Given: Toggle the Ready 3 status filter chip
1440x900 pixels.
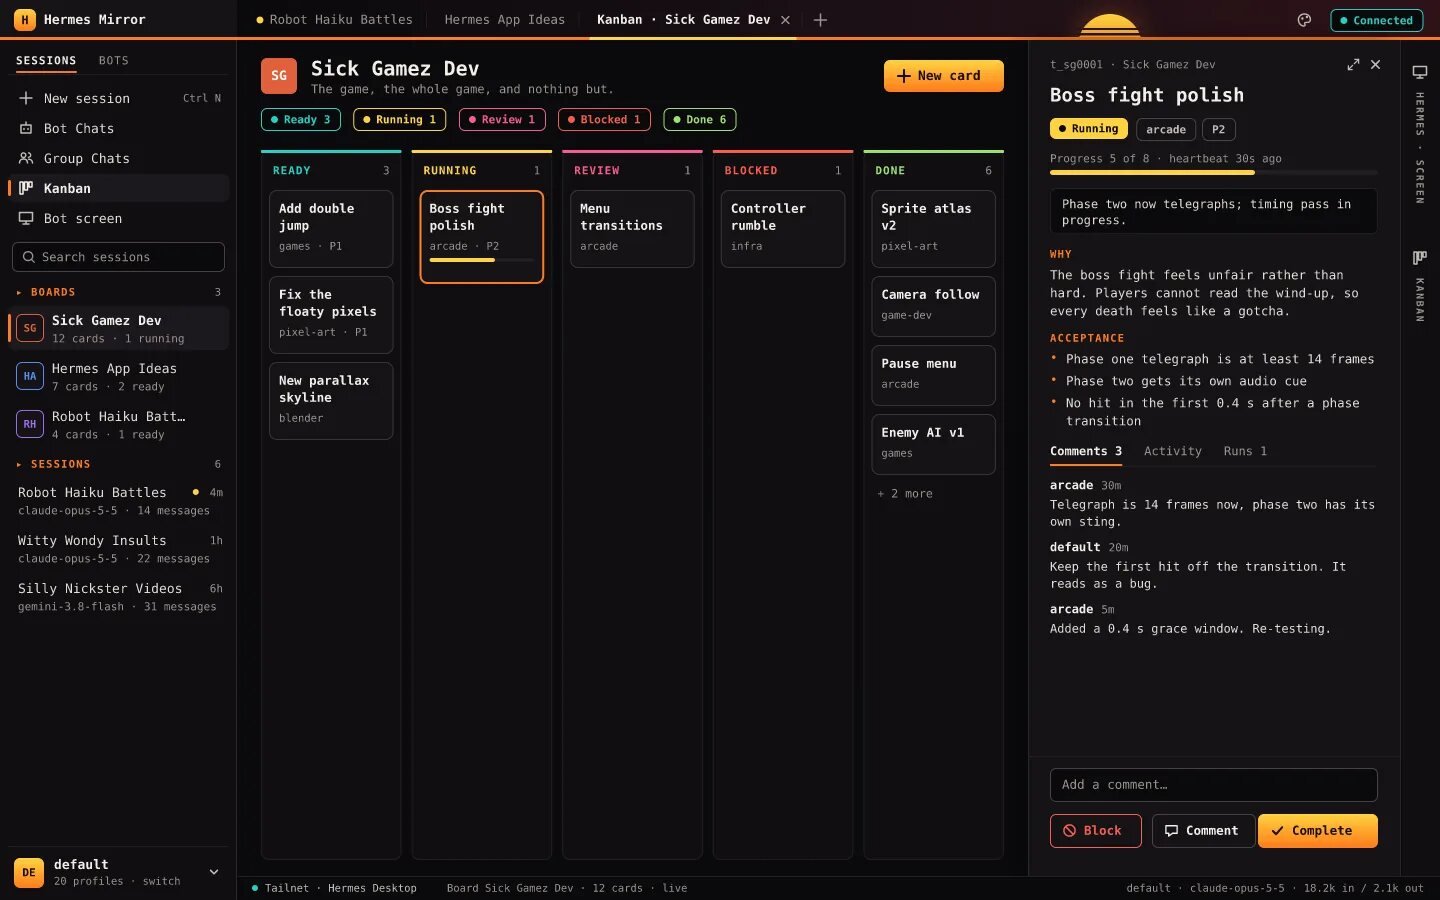Looking at the screenshot, I should 301,120.
